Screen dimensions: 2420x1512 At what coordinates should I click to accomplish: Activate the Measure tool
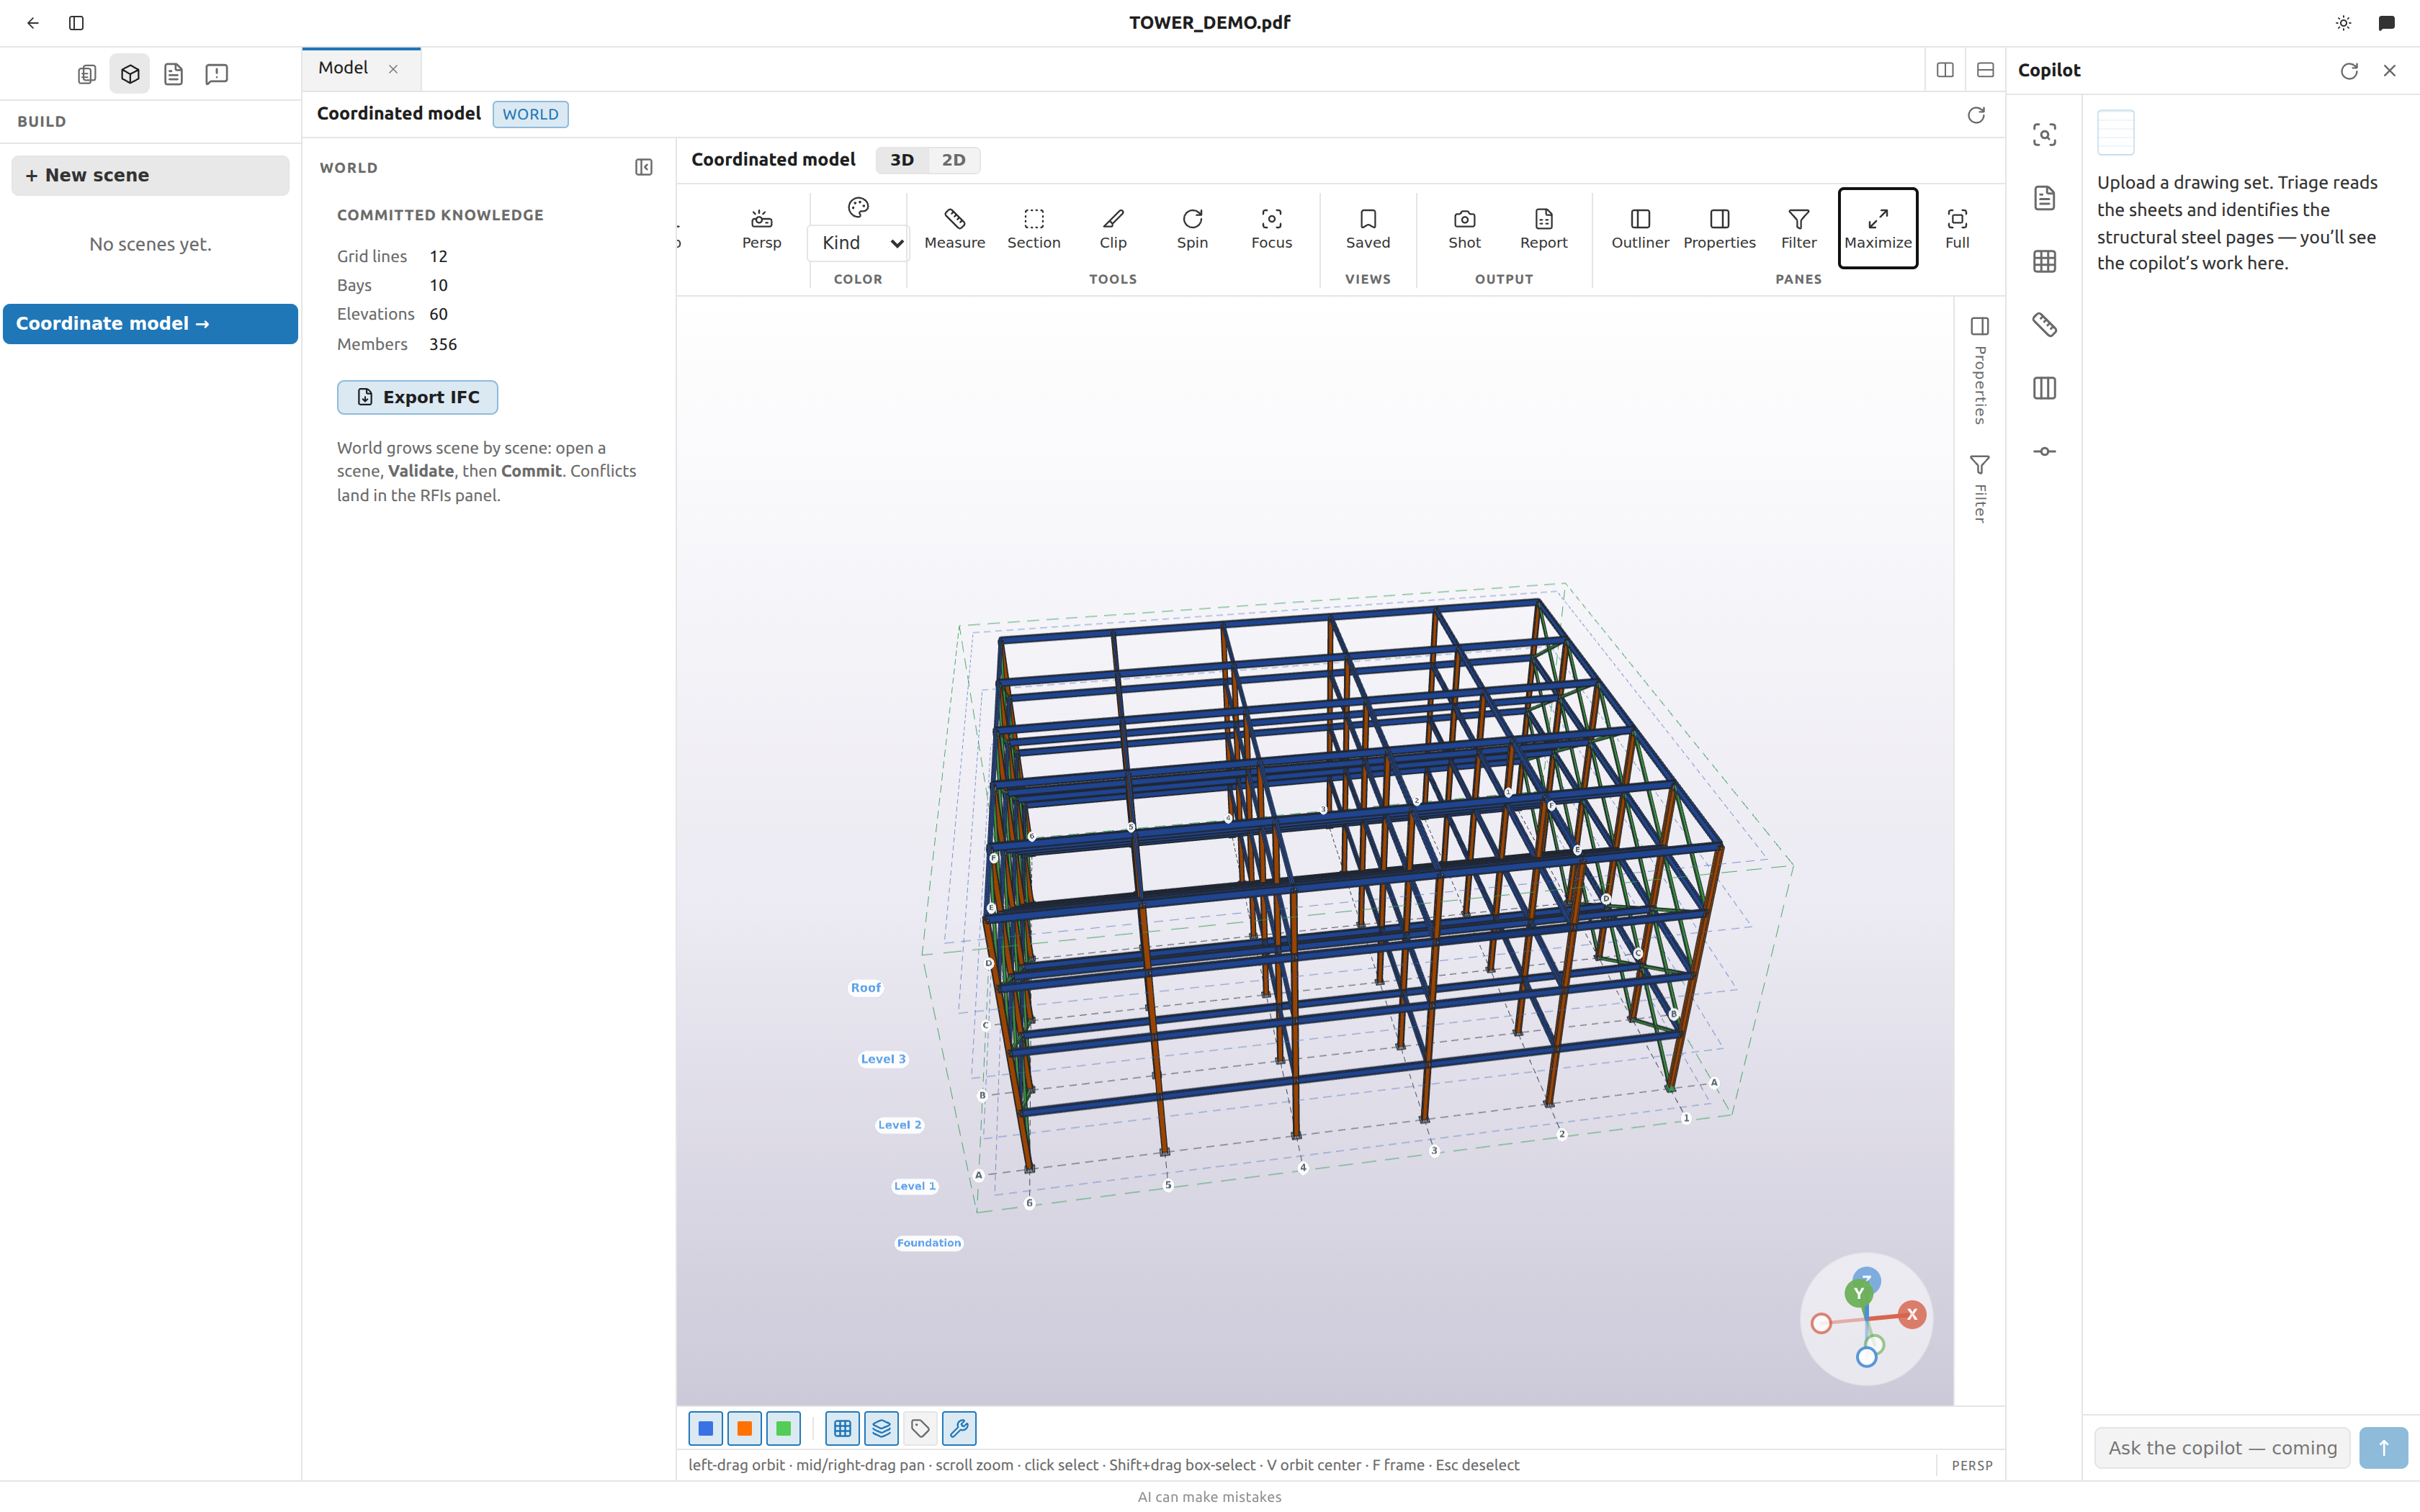[x=954, y=228]
